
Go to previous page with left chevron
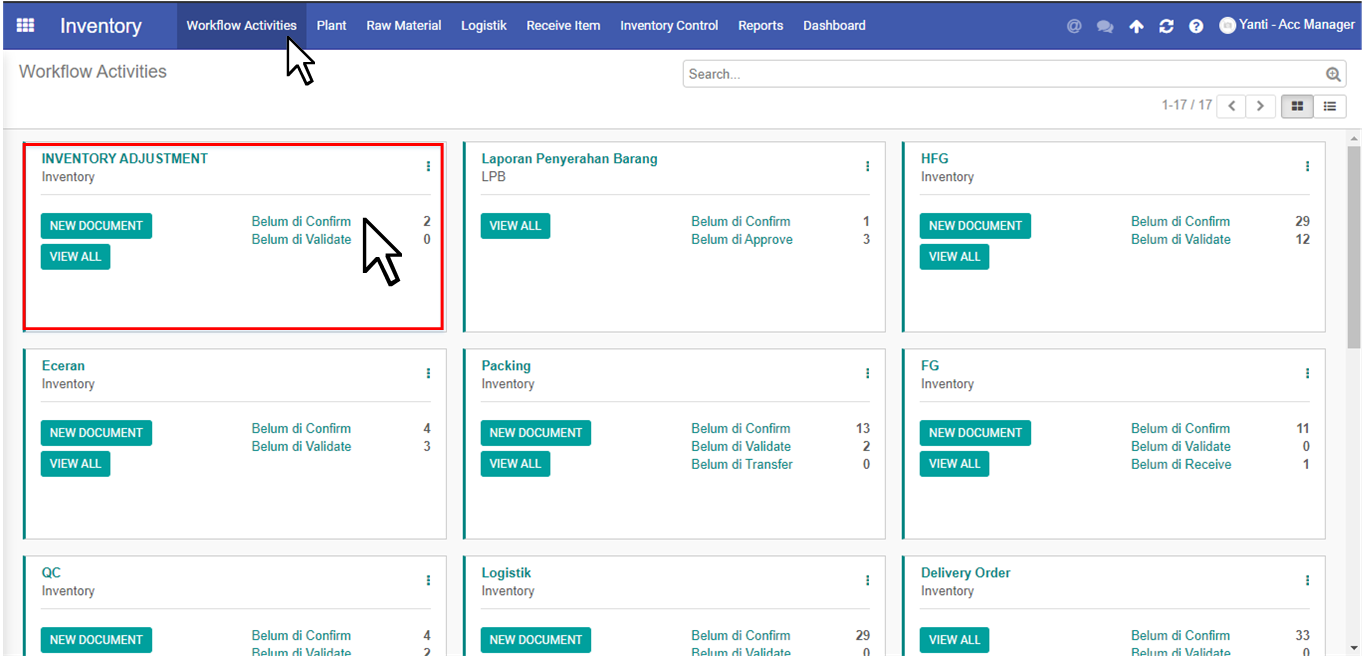coord(1231,106)
